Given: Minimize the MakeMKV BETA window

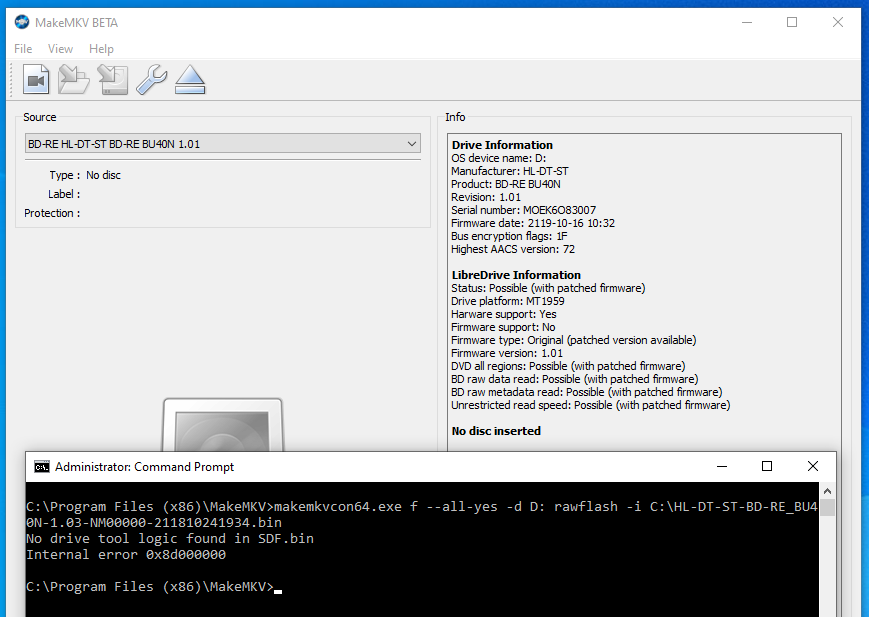Looking at the screenshot, I should 747,22.
